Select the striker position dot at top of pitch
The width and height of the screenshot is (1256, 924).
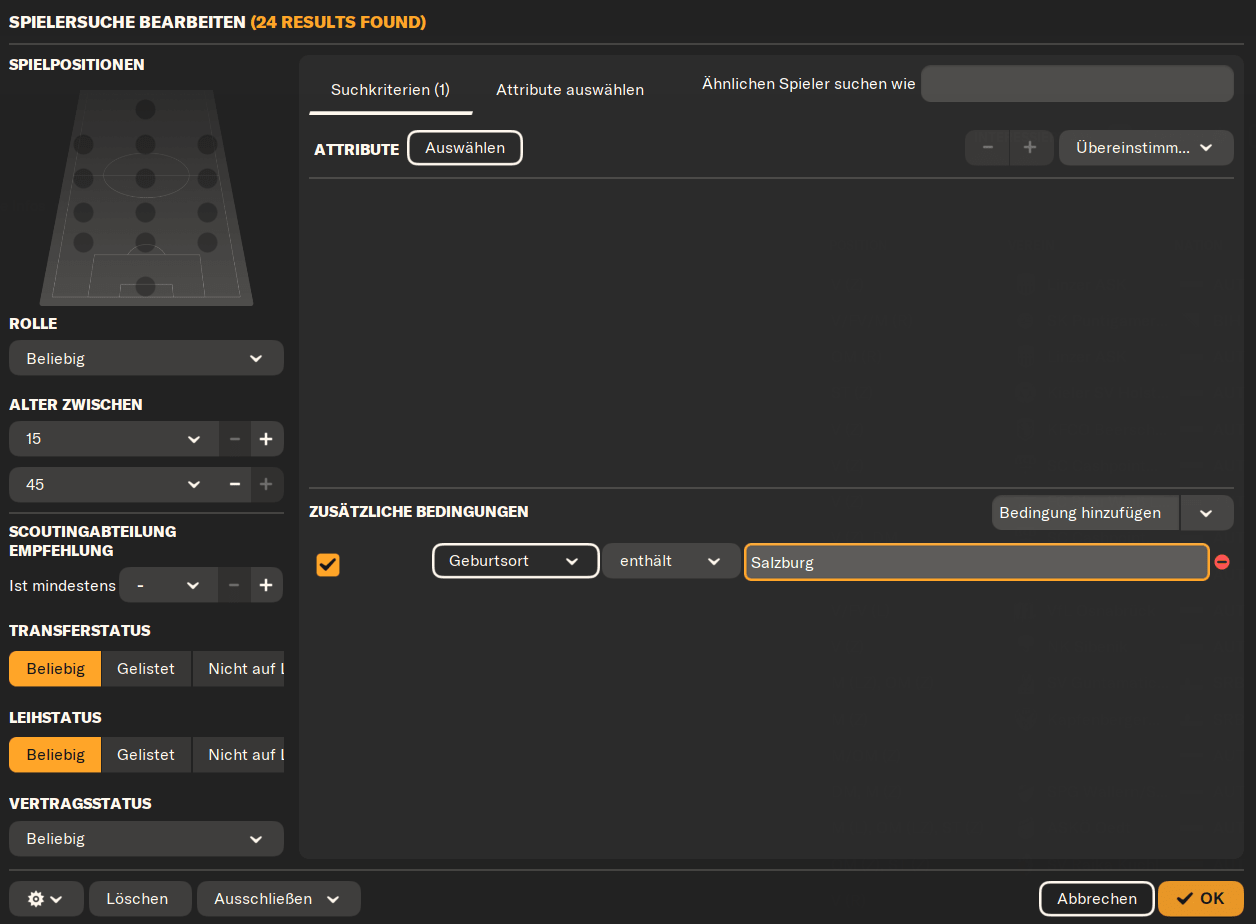(x=146, y=109)
